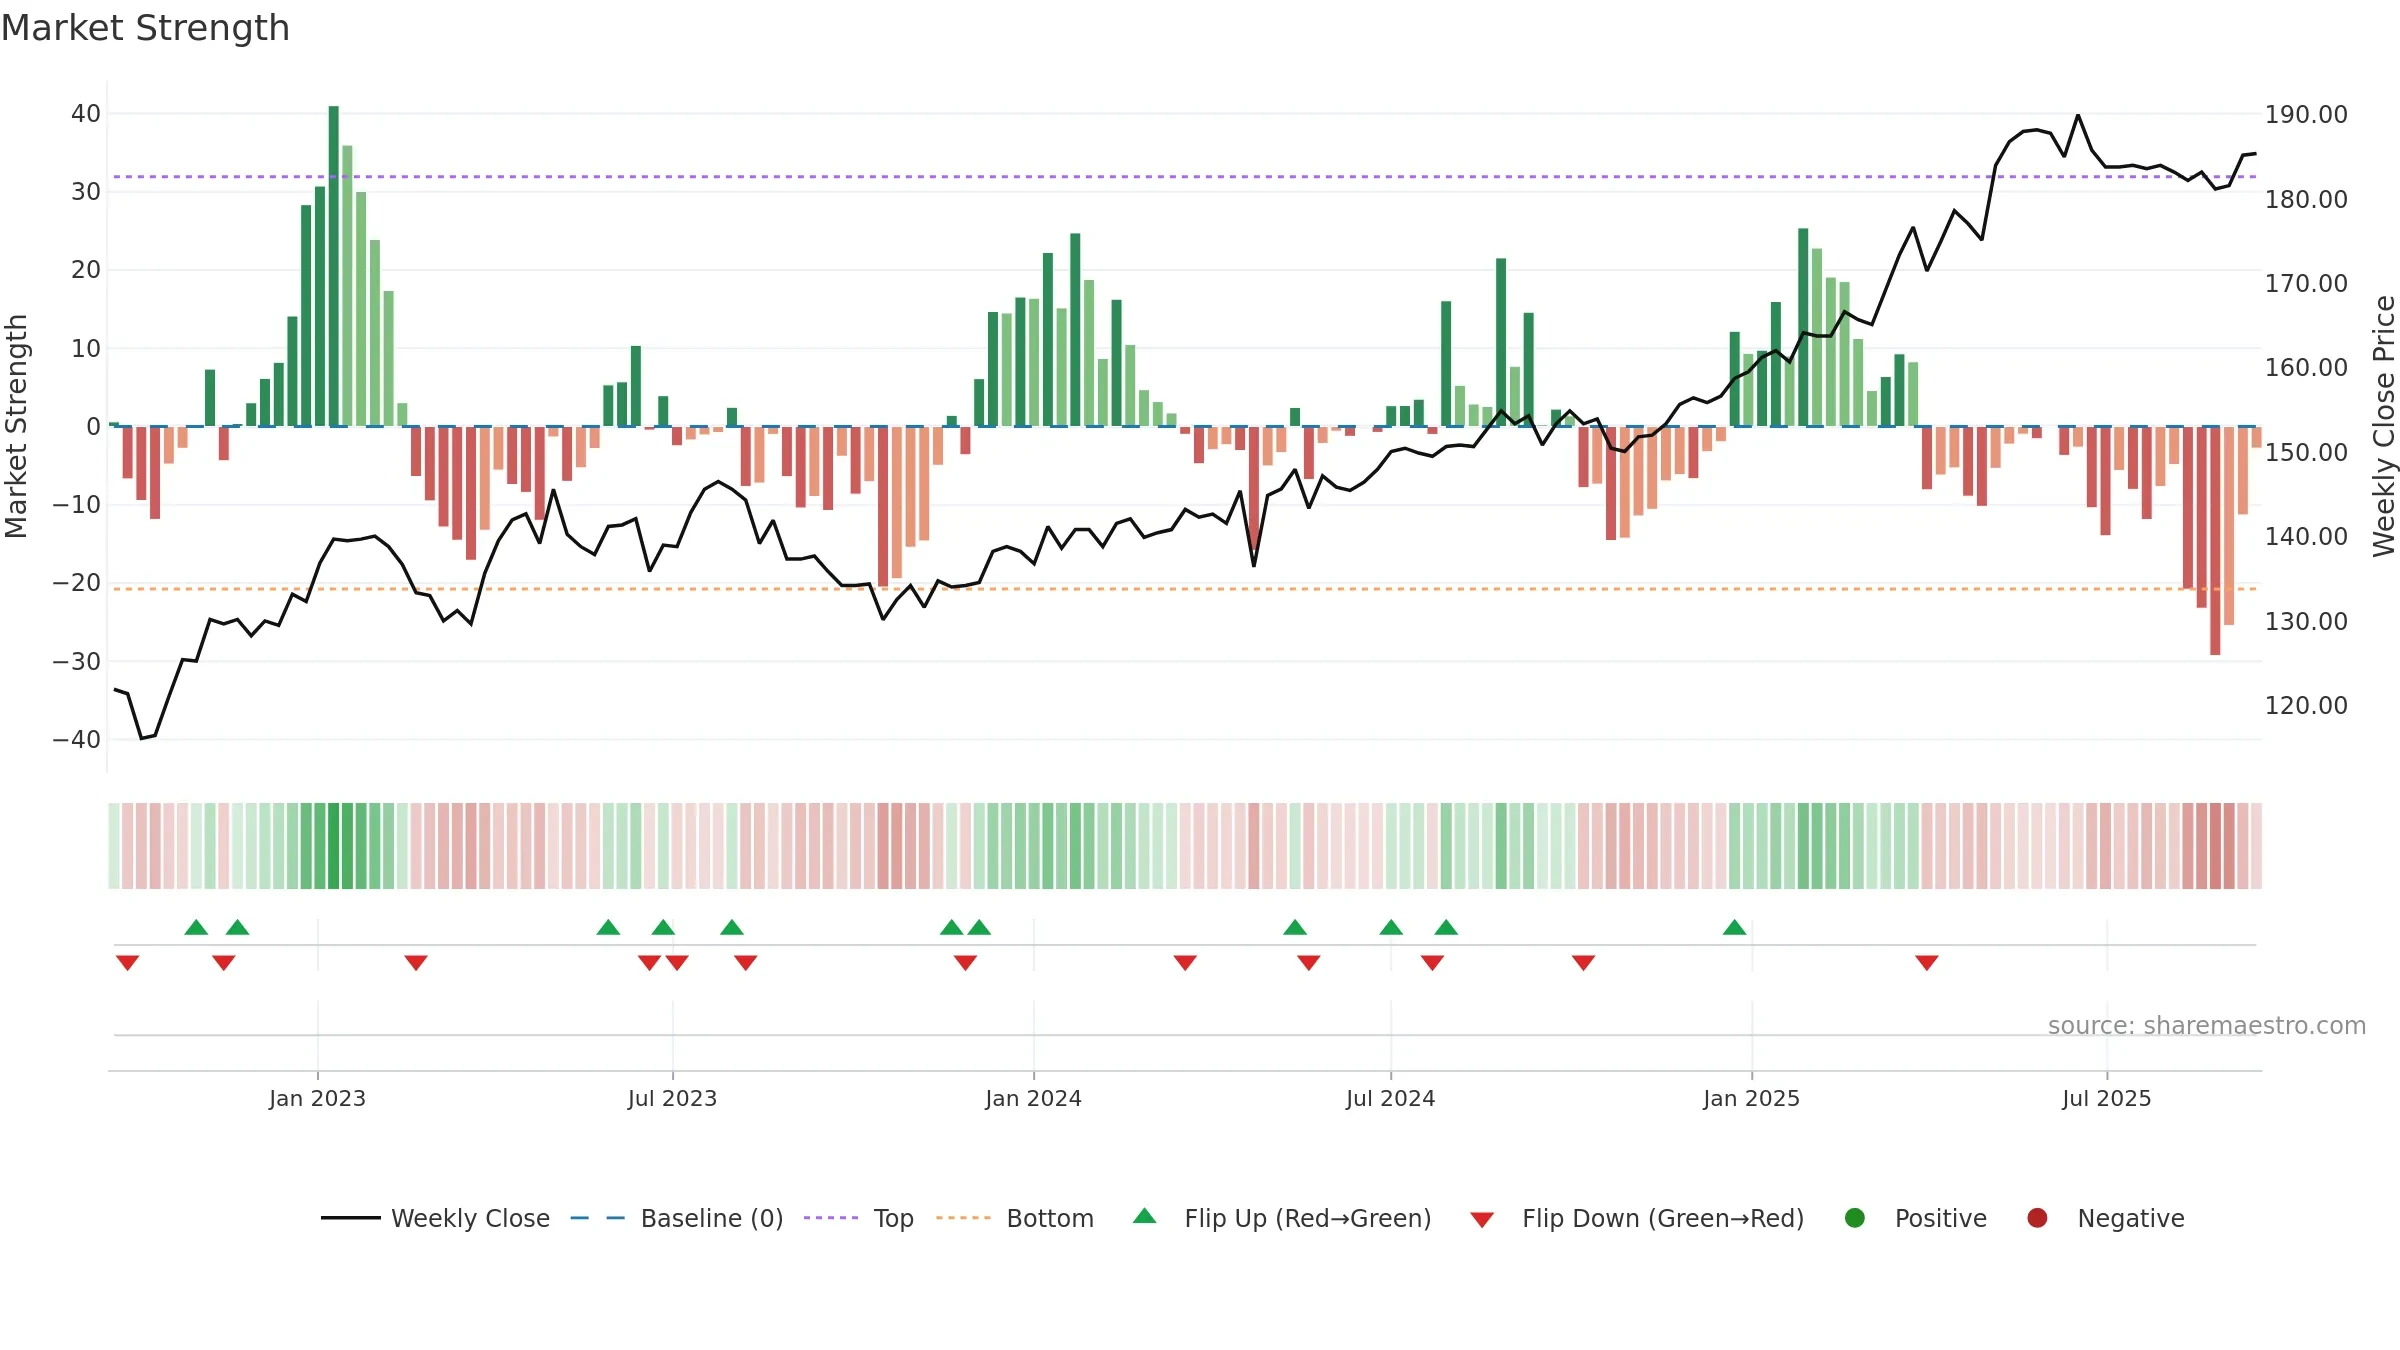Click the Jan 2025 axis label

point(1751,1098)
